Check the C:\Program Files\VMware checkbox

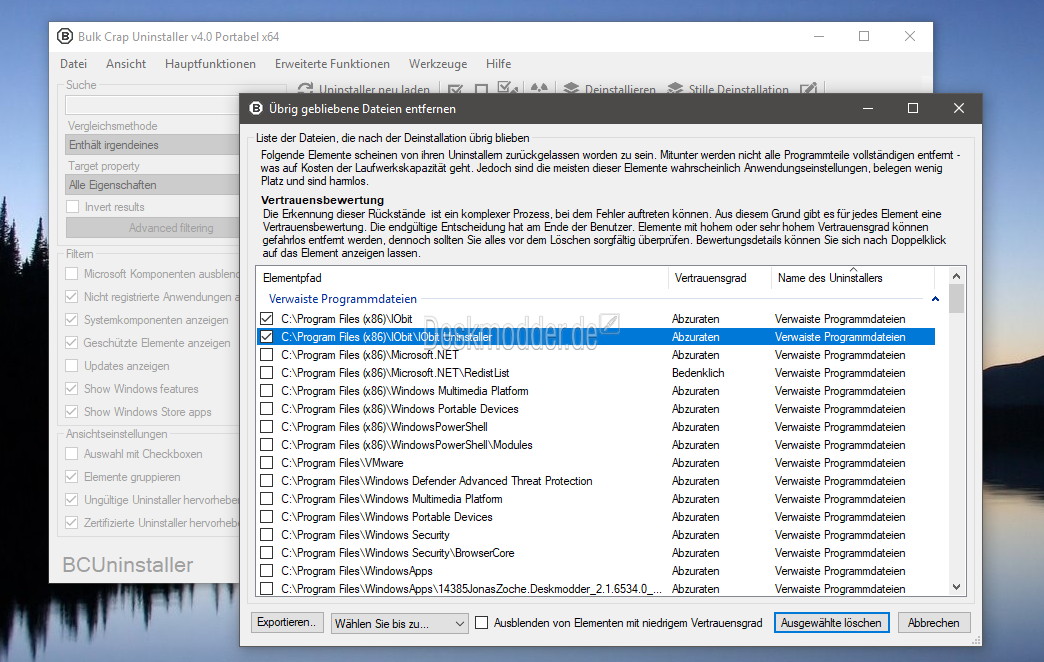tap(266, 462)
